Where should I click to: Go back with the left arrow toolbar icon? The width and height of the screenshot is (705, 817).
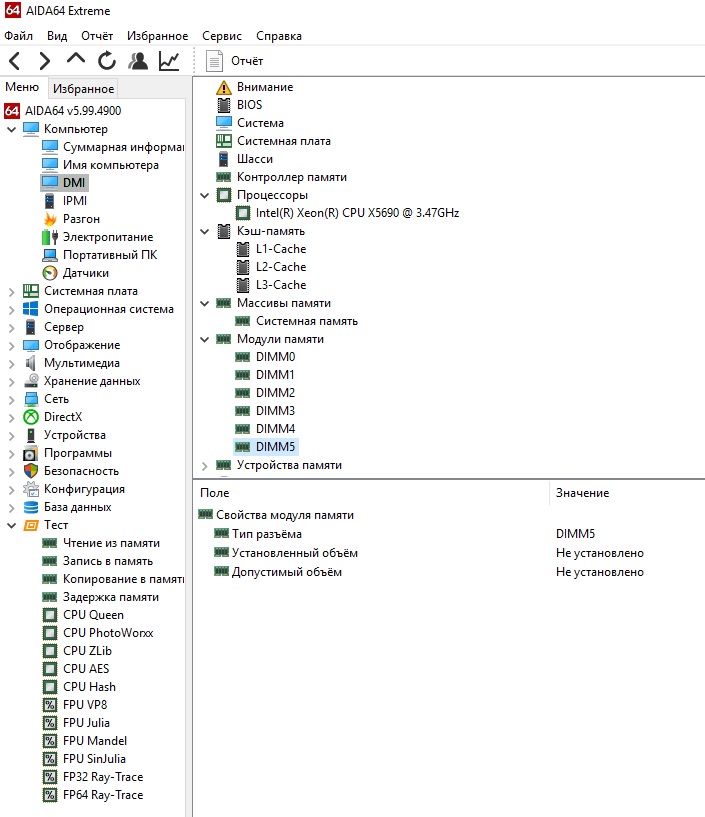(15, 61)
